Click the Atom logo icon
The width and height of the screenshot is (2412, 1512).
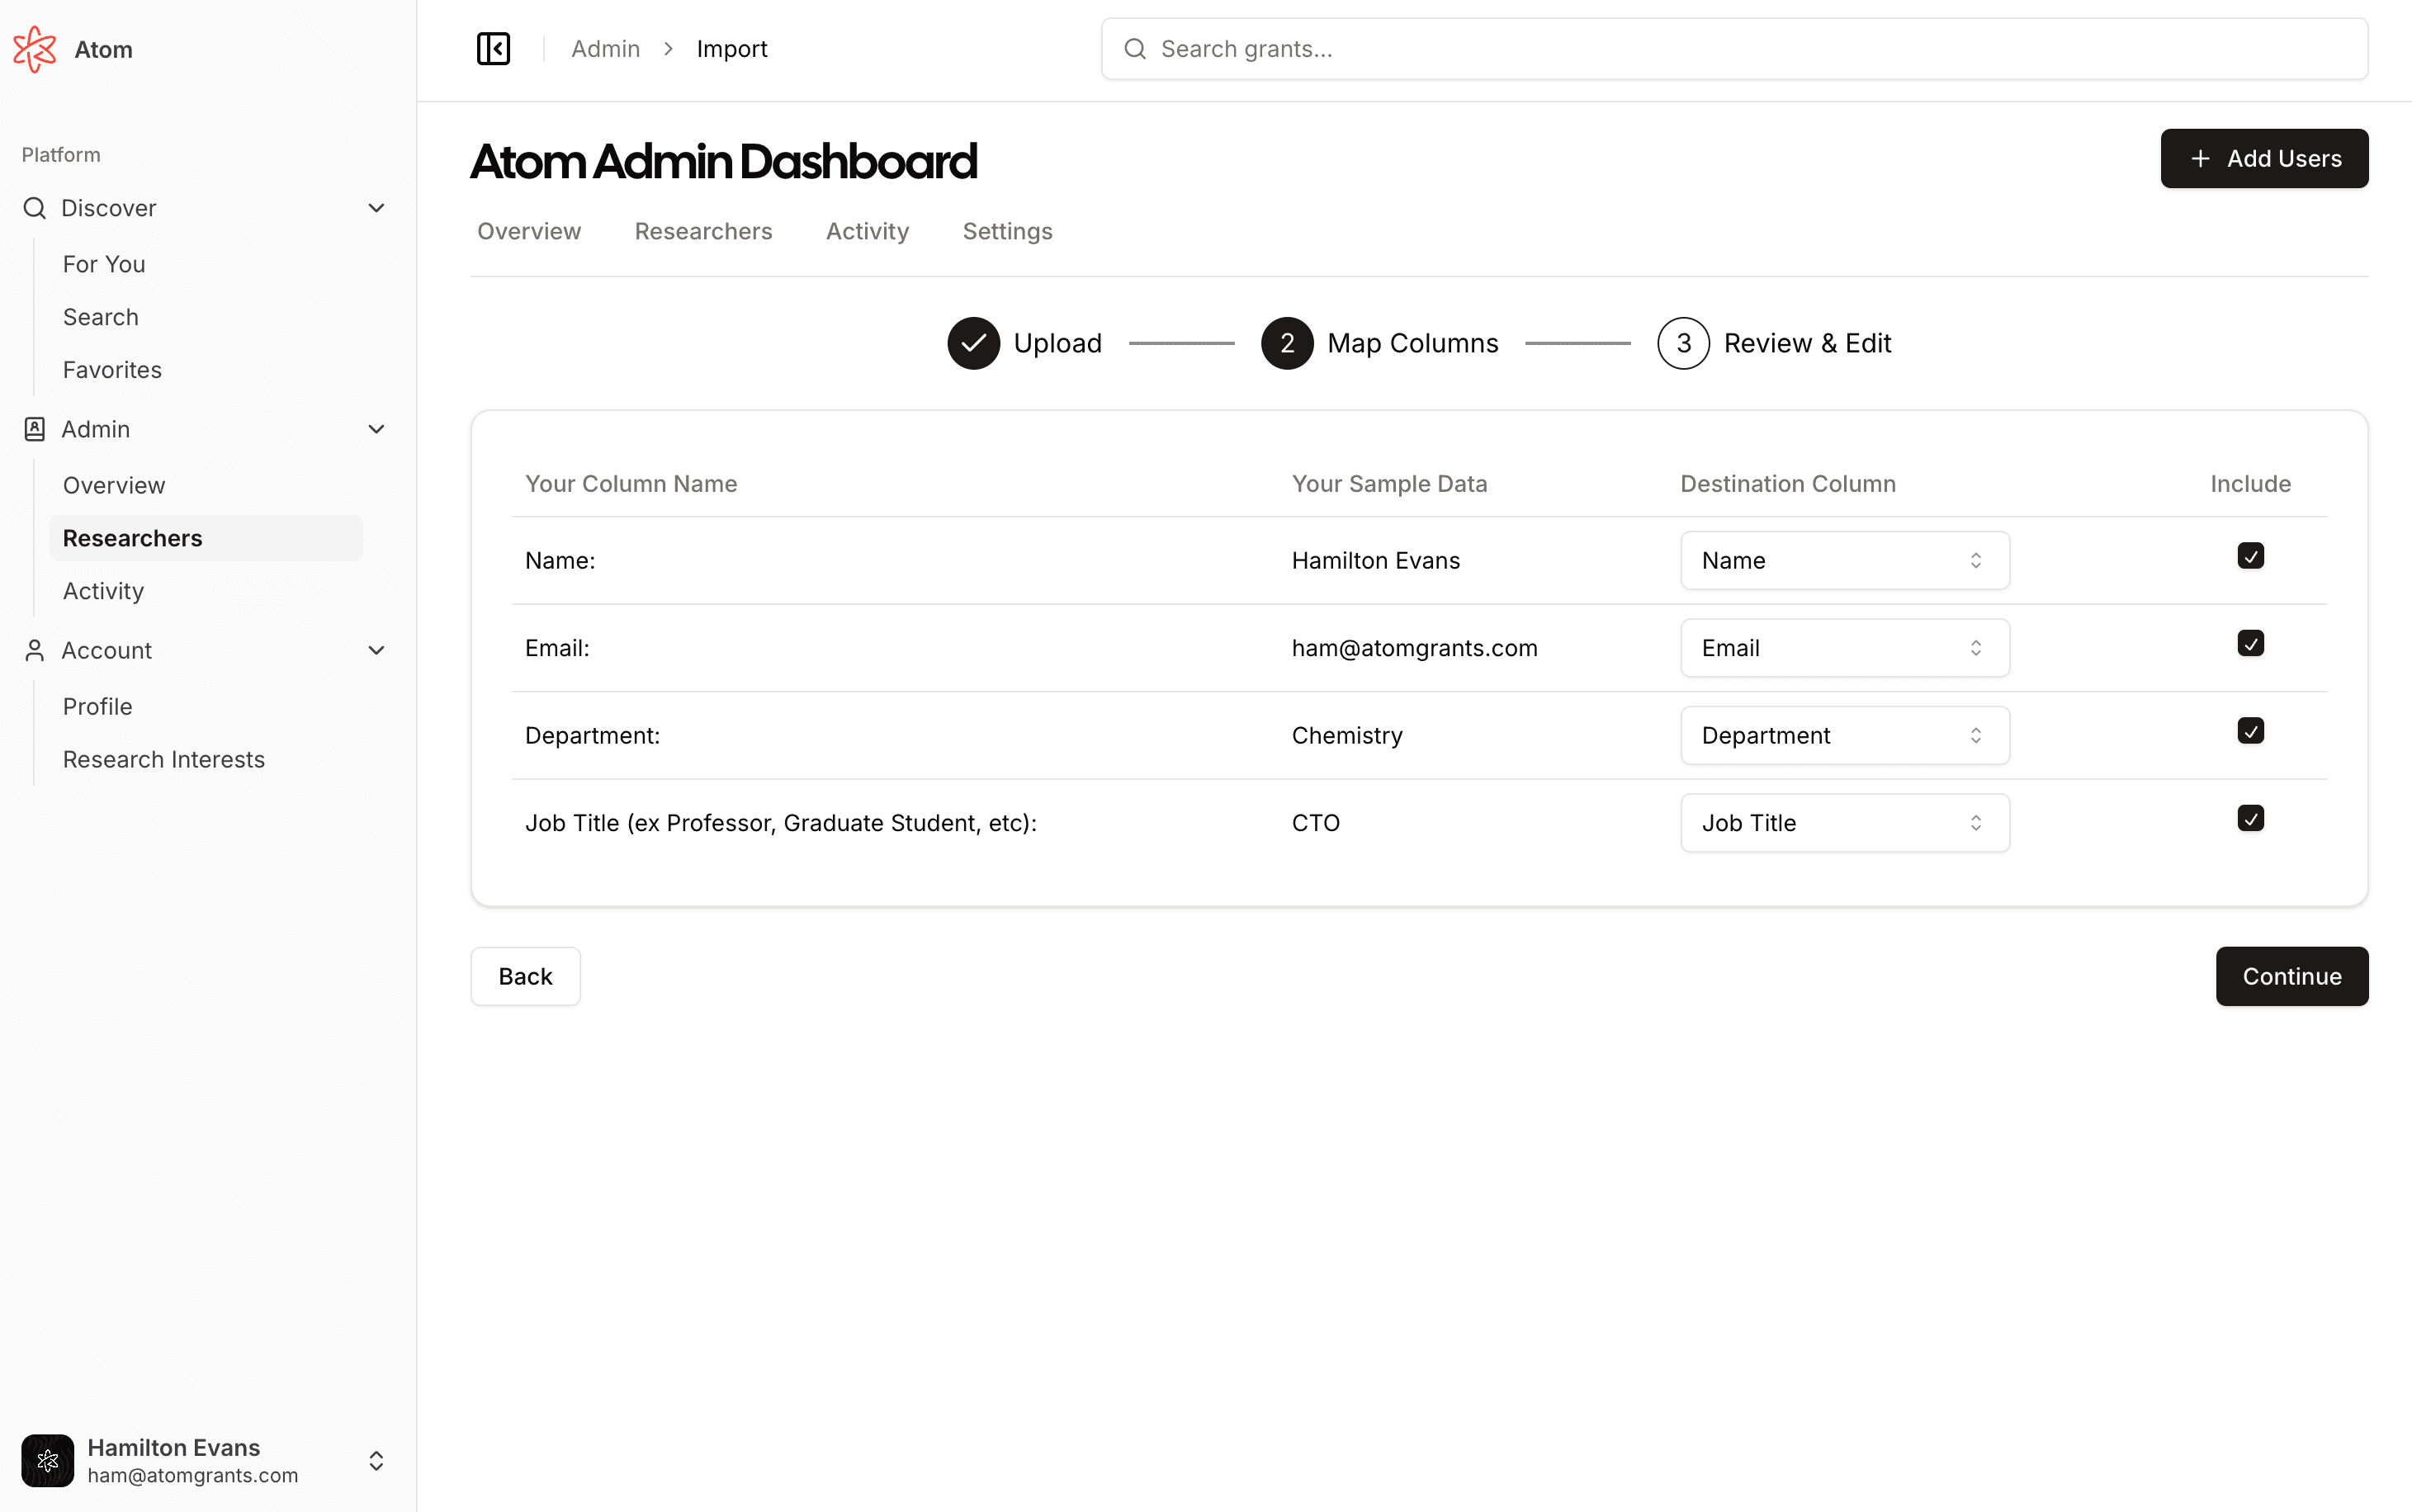point(35,49)
